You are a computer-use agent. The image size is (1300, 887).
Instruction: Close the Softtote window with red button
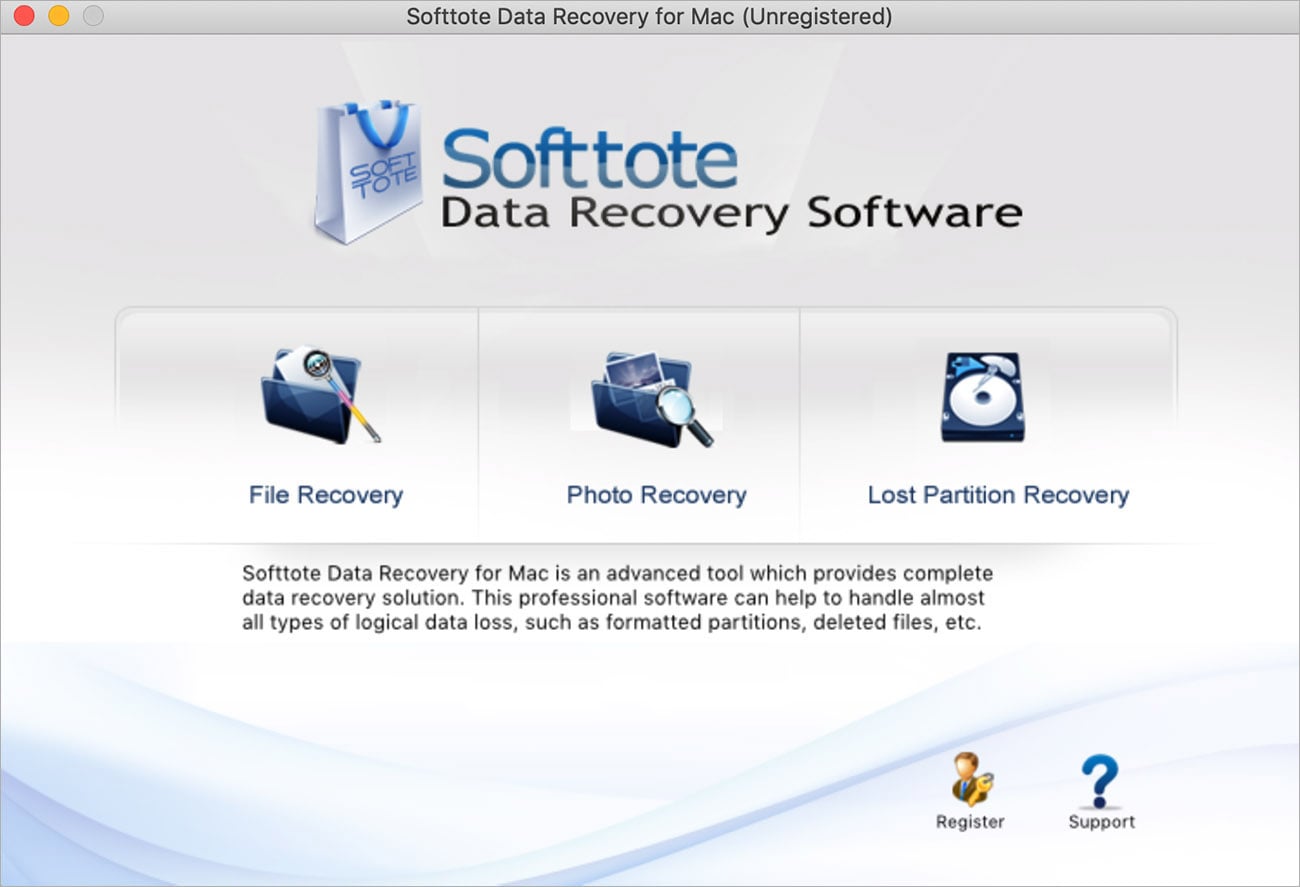coord(25,16)
